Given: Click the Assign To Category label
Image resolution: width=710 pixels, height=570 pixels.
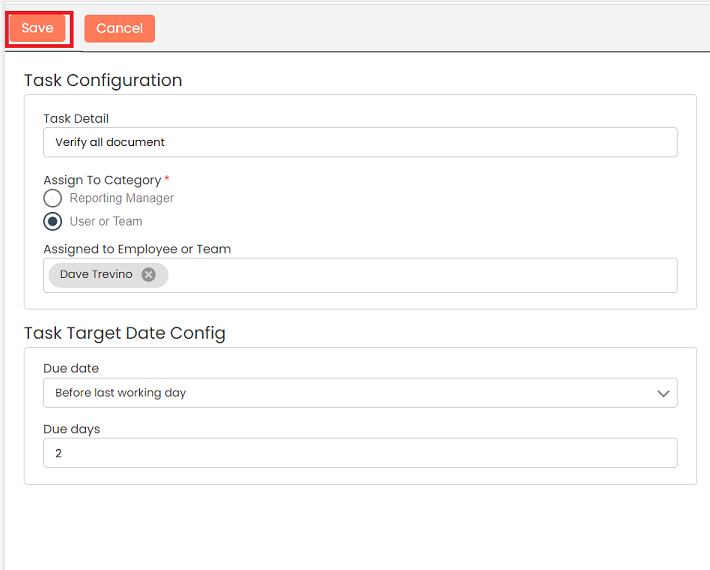Looking at the screenshot, I should click(102, 180).
